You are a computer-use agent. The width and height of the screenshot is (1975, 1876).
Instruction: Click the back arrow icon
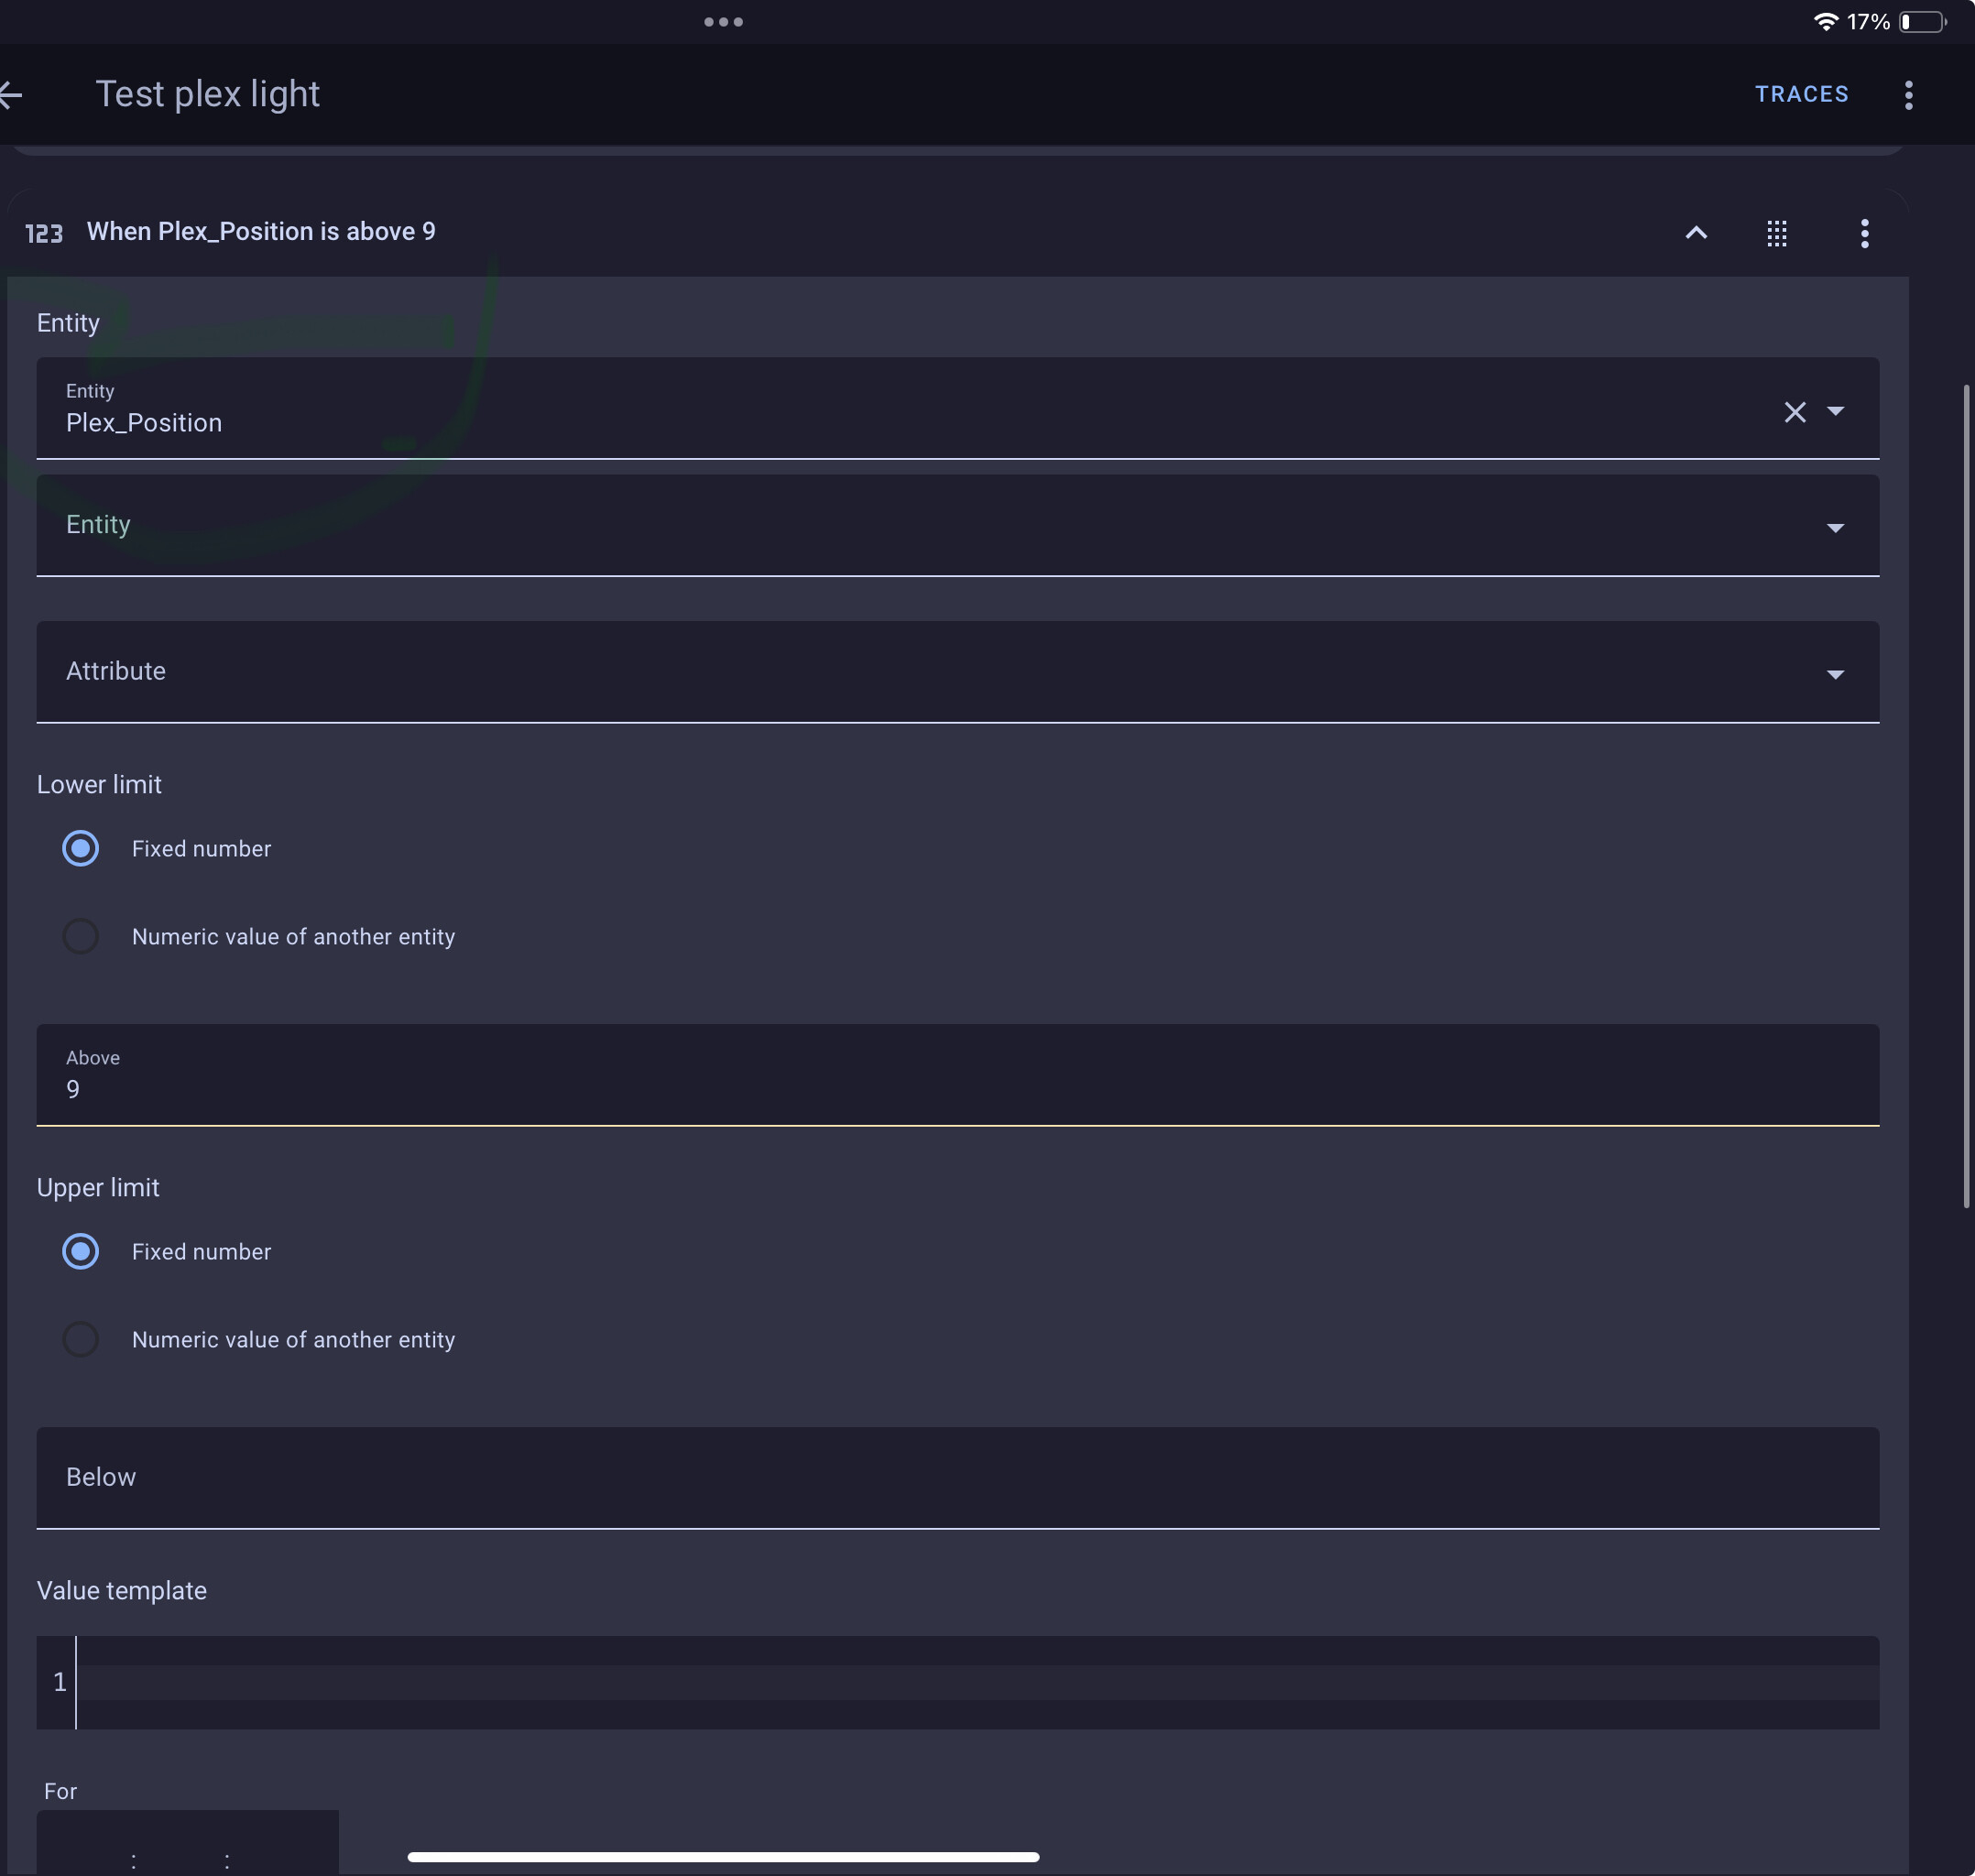click(x=12, y=95)
